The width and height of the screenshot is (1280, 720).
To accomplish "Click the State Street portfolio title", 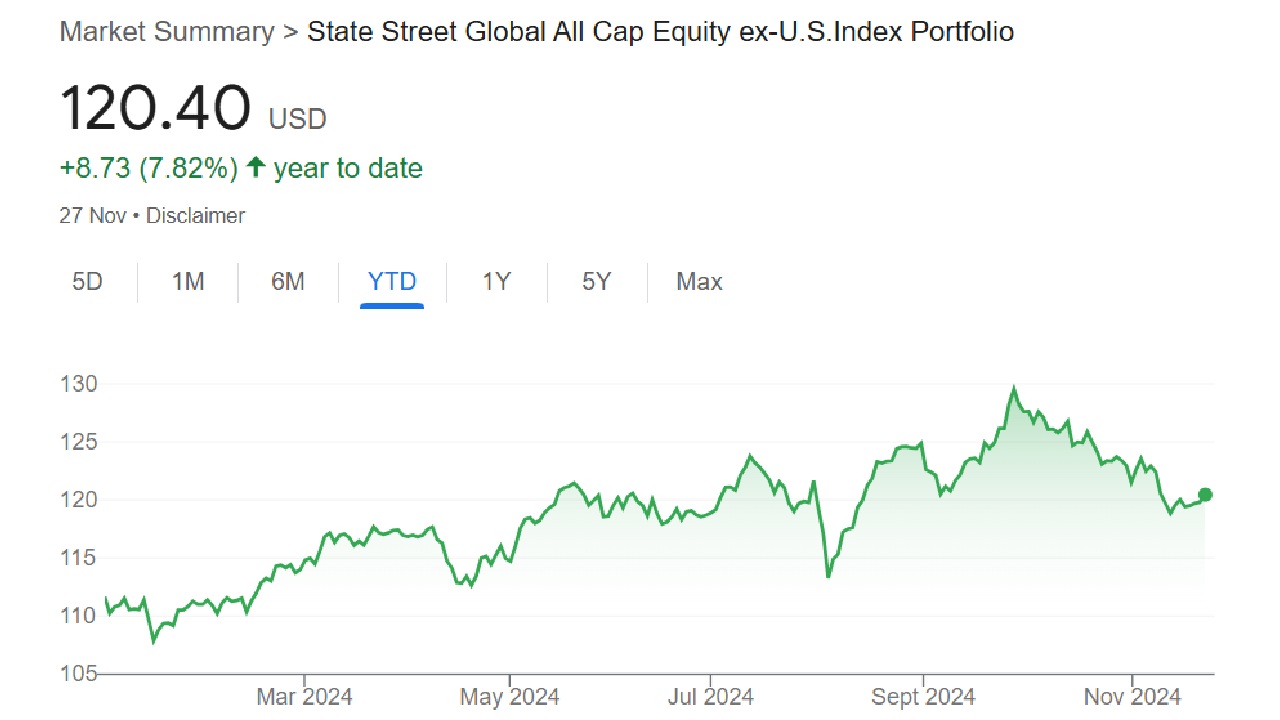I will [x=660, y=32].
